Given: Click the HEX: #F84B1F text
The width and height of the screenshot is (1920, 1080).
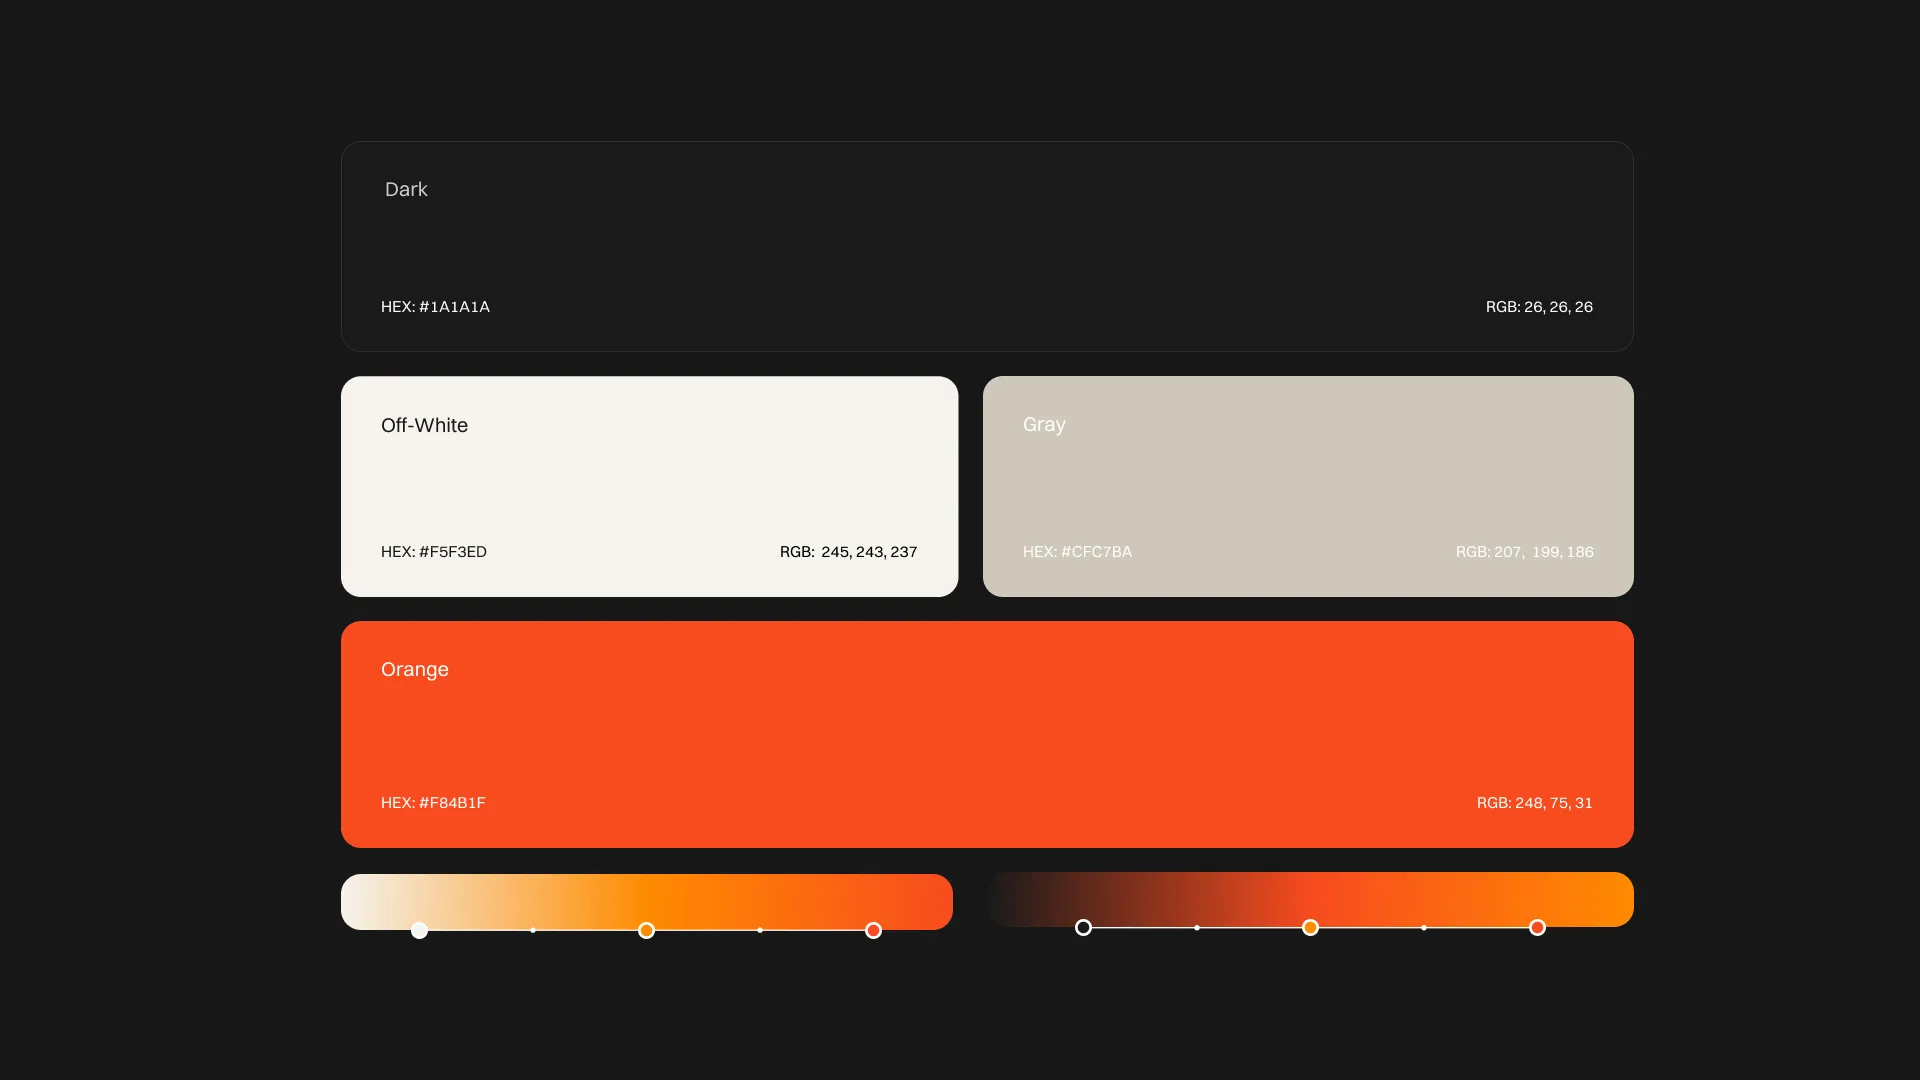Looking at the screenshot, I should (433, 803).
